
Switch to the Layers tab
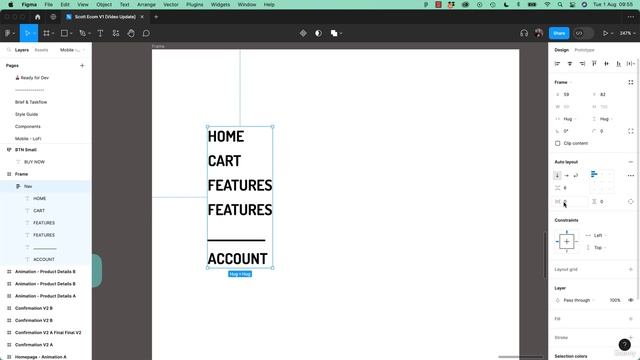[22, 50]
